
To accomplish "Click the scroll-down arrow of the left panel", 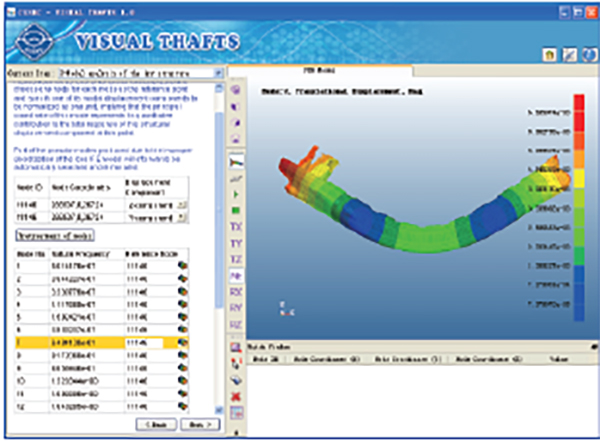I will [x=219, y=410].
